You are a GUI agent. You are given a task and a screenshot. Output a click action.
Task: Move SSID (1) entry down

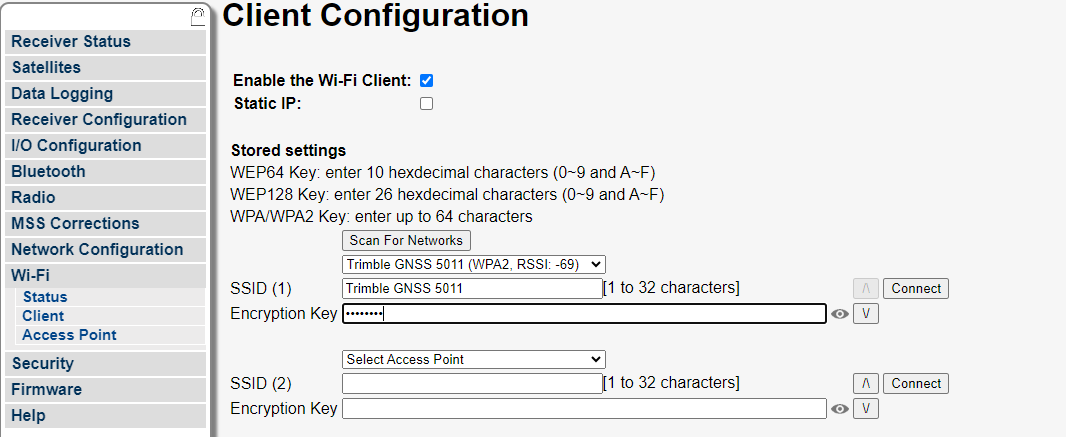click(865, 314)
